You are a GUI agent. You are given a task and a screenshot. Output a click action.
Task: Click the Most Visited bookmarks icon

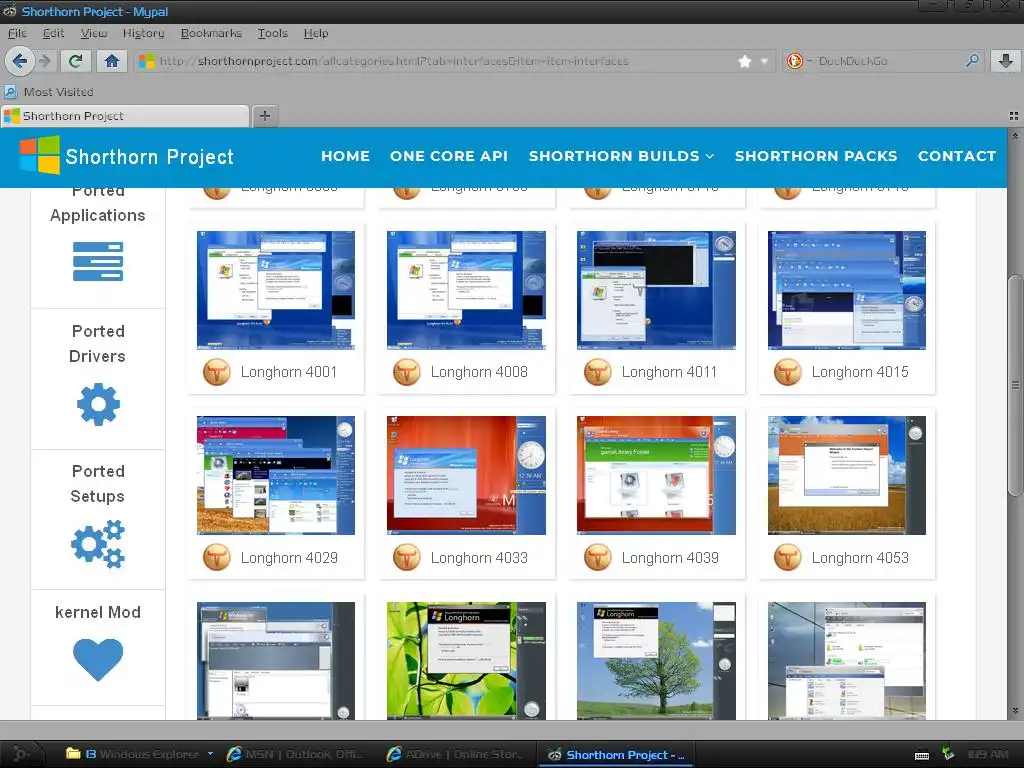click(x=10, y=92)
